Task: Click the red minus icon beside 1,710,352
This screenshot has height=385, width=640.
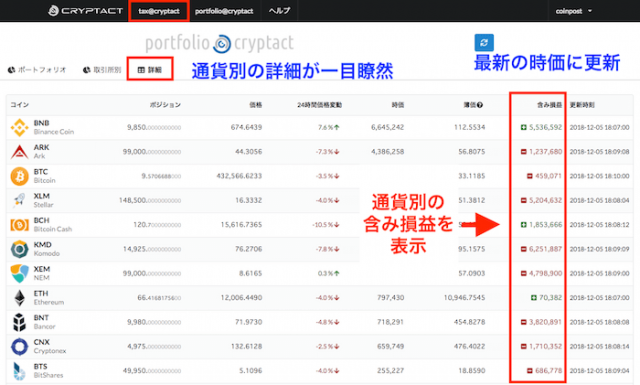Action: pos(524,346)
